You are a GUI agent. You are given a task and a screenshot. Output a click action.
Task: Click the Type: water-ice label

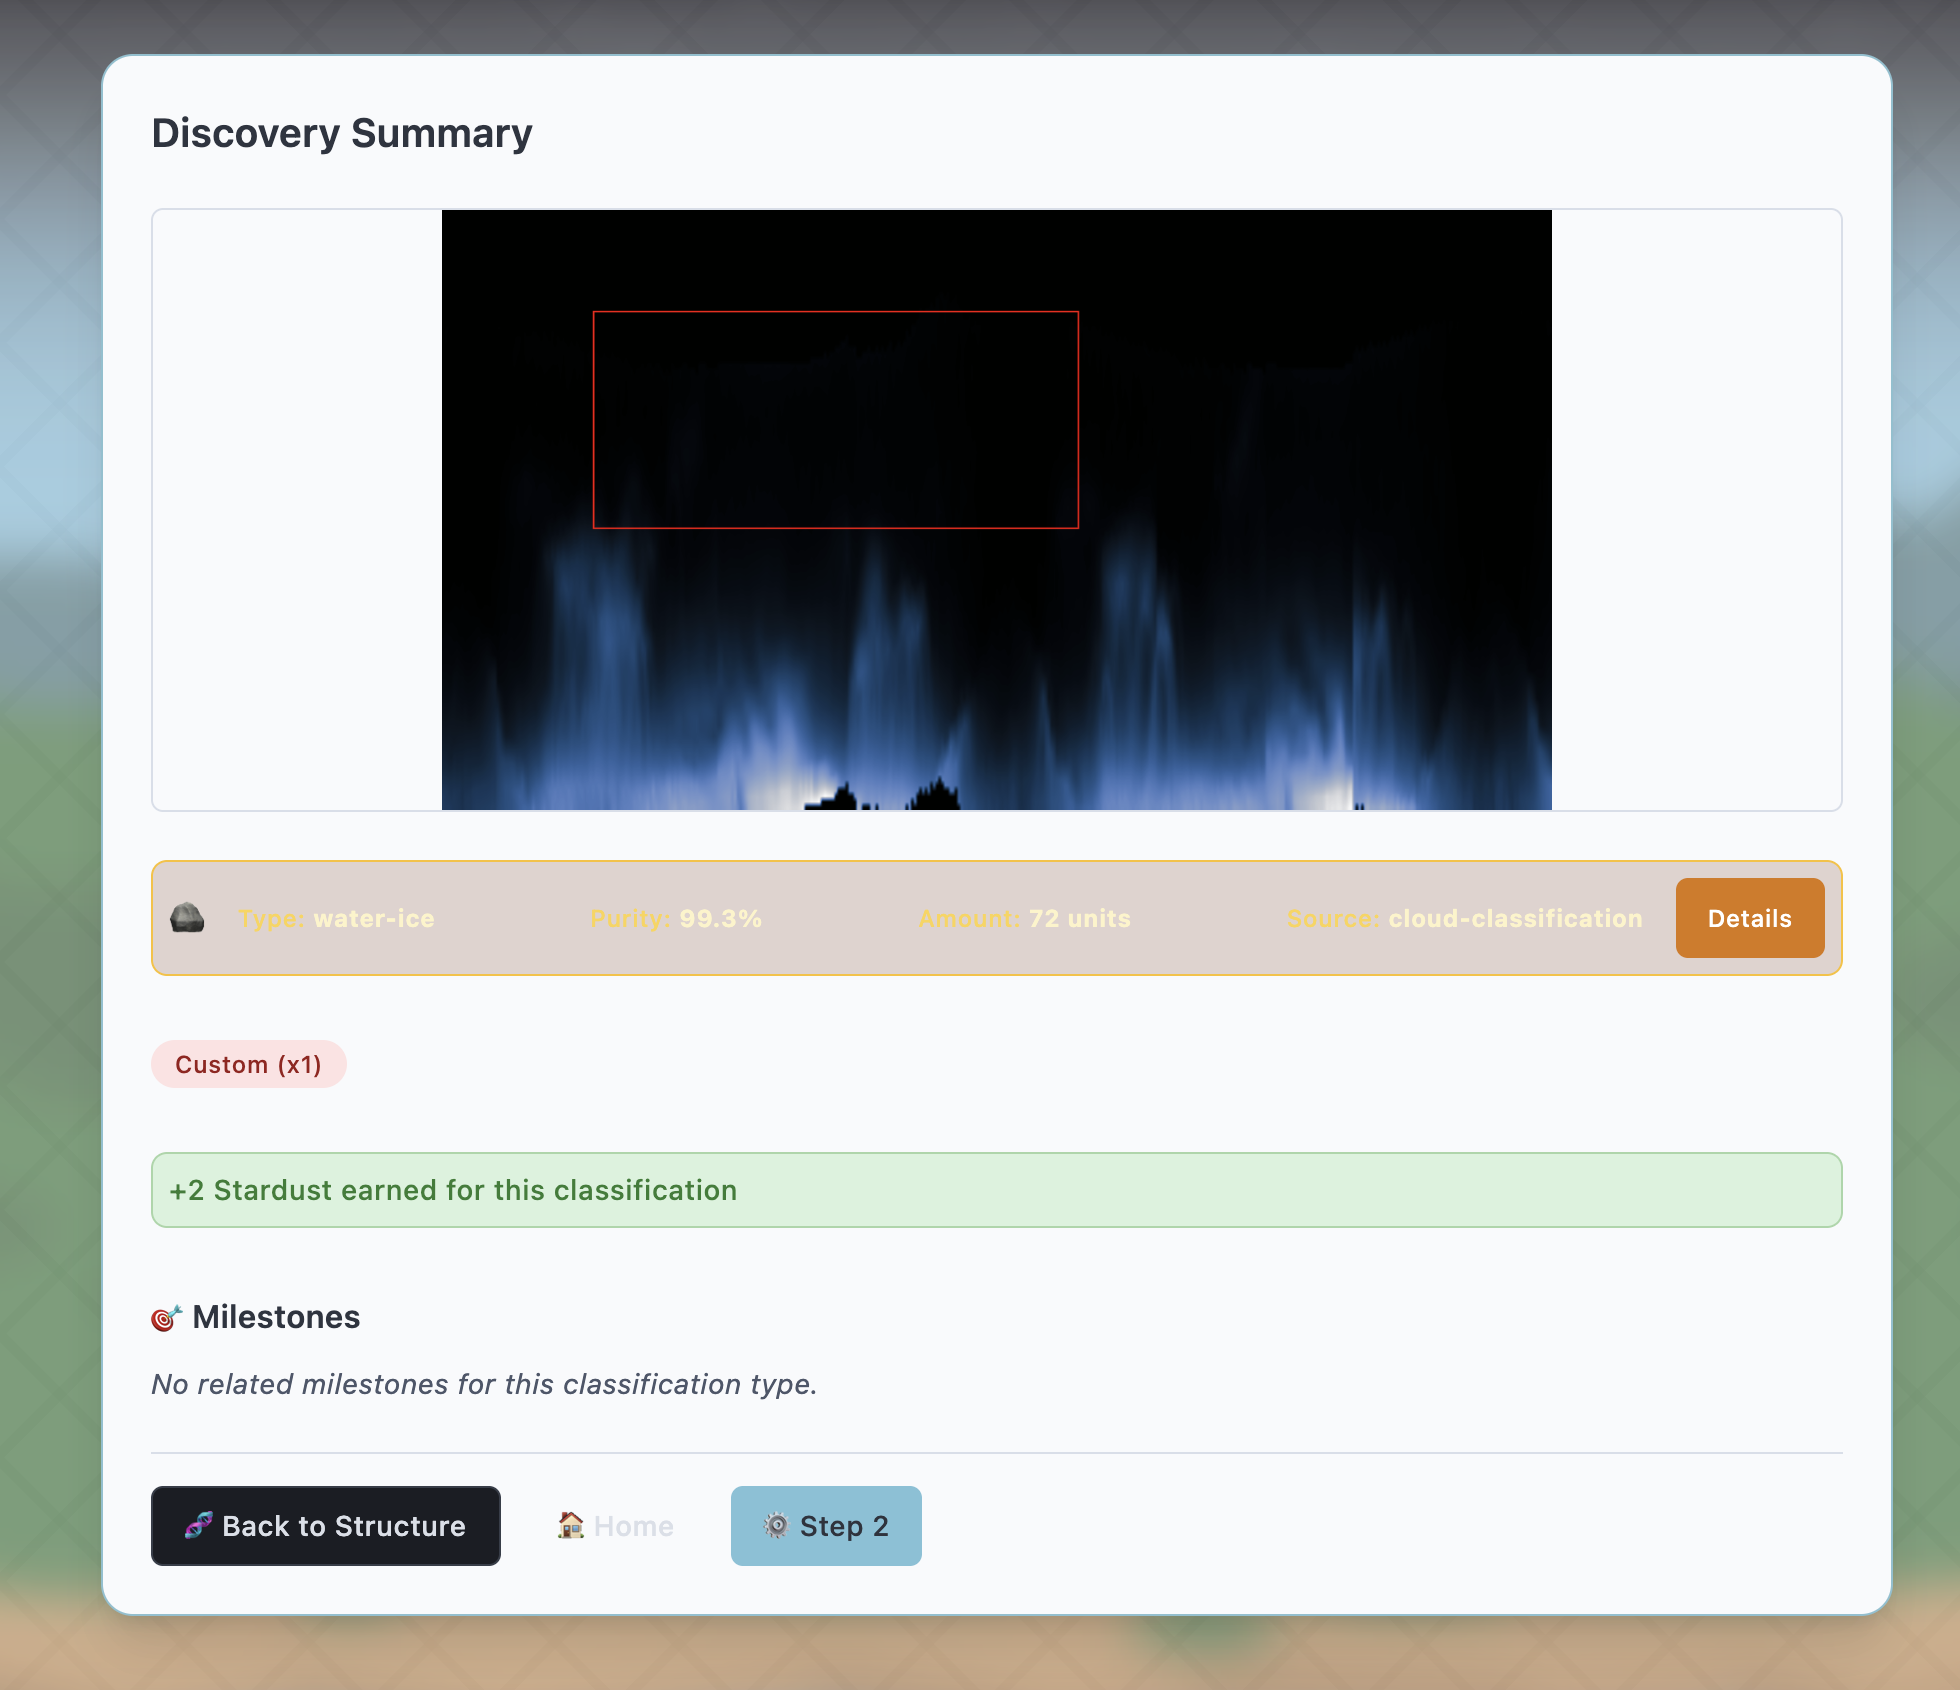(x=336, y=918)
